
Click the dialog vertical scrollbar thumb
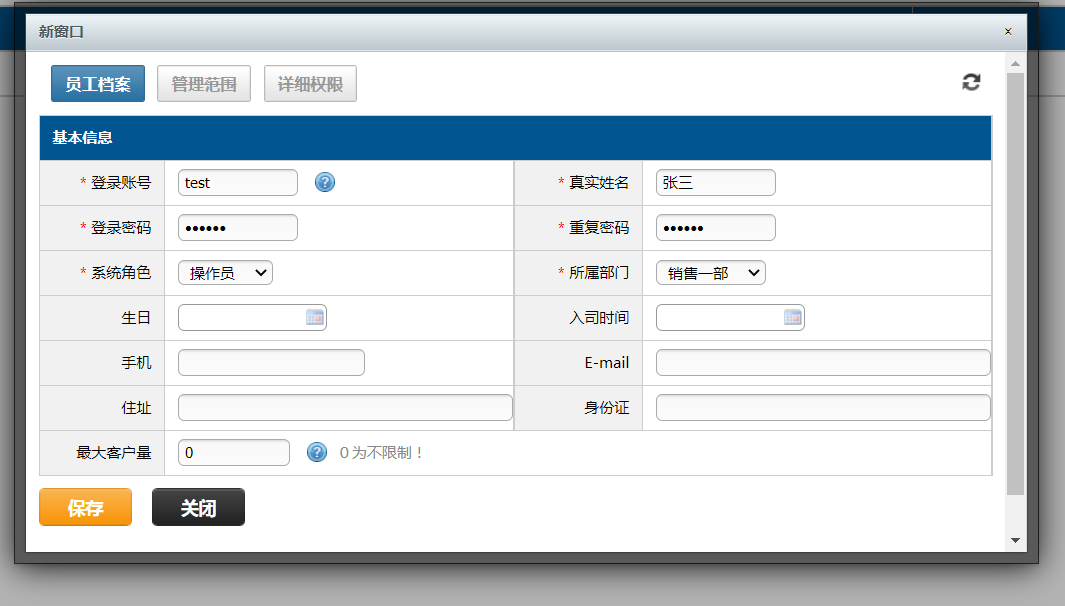coord(1015,284)
